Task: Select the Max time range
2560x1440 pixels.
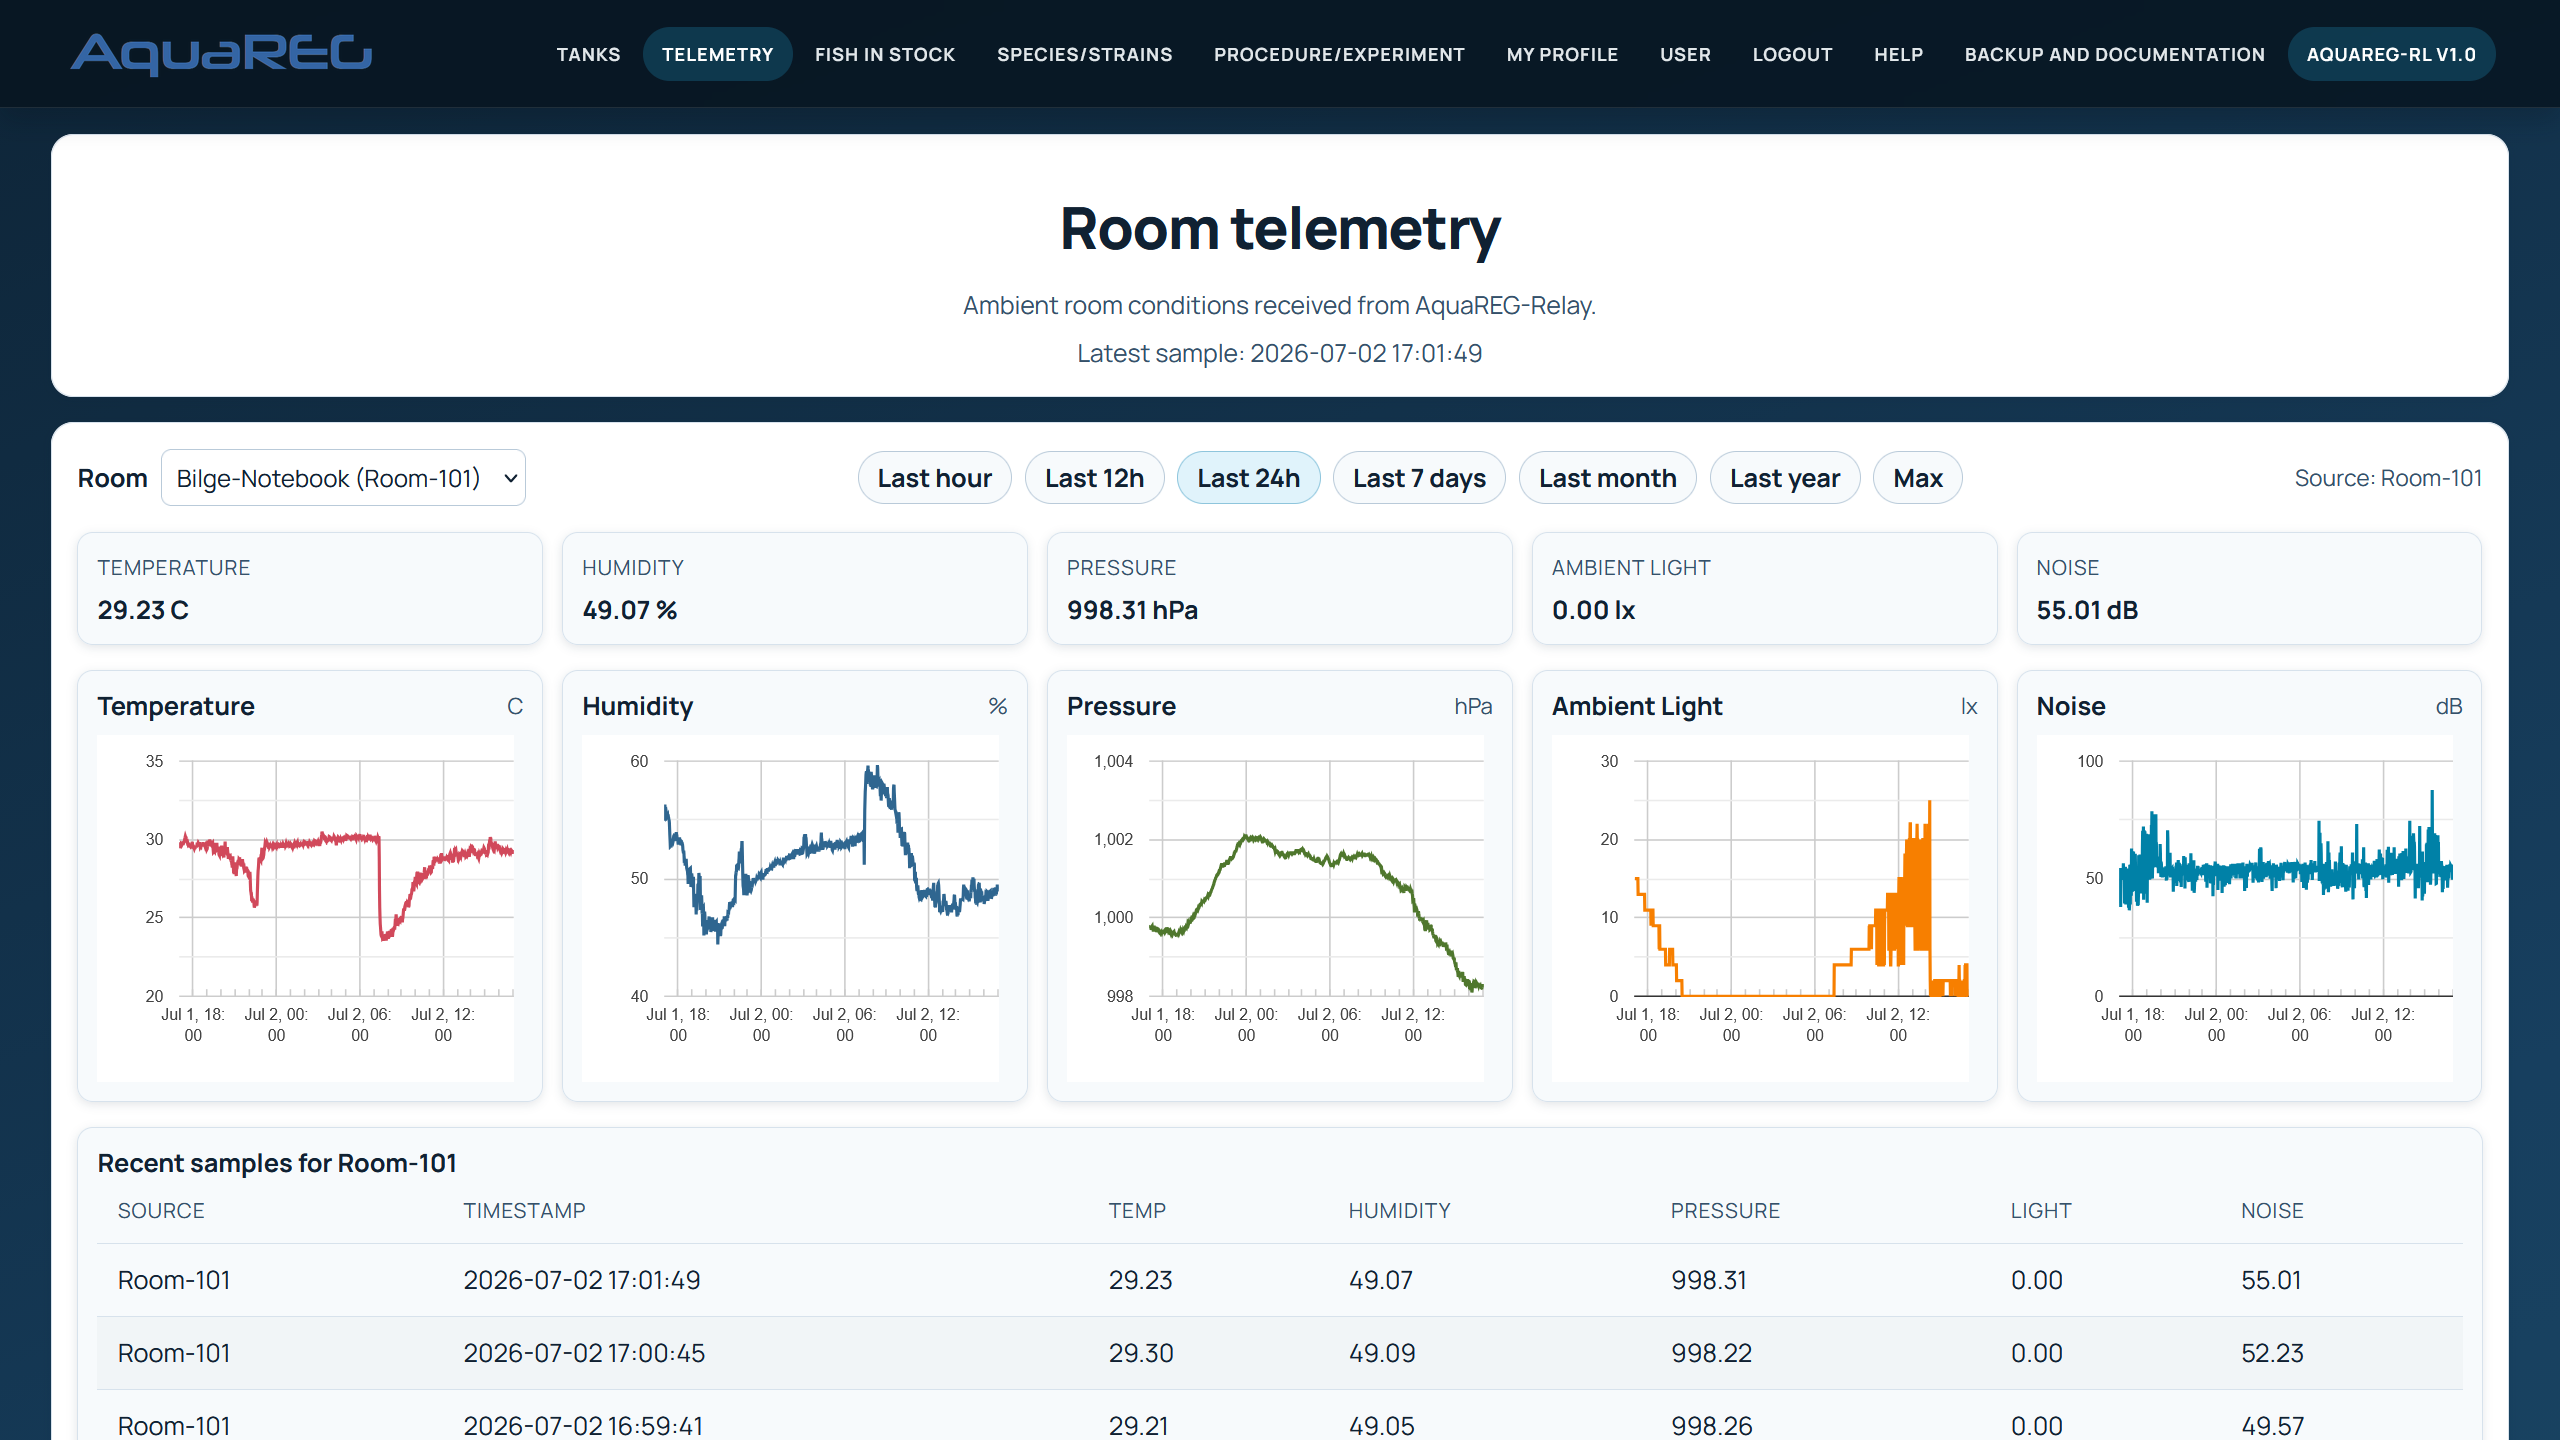Action: [x=1917, y=478]
